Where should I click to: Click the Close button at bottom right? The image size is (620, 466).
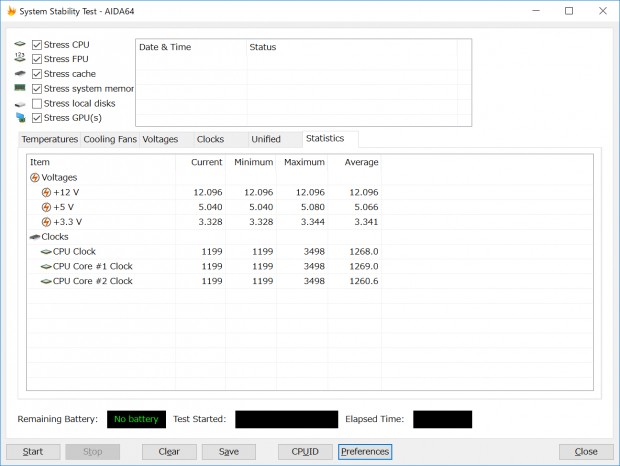point(586,452)
